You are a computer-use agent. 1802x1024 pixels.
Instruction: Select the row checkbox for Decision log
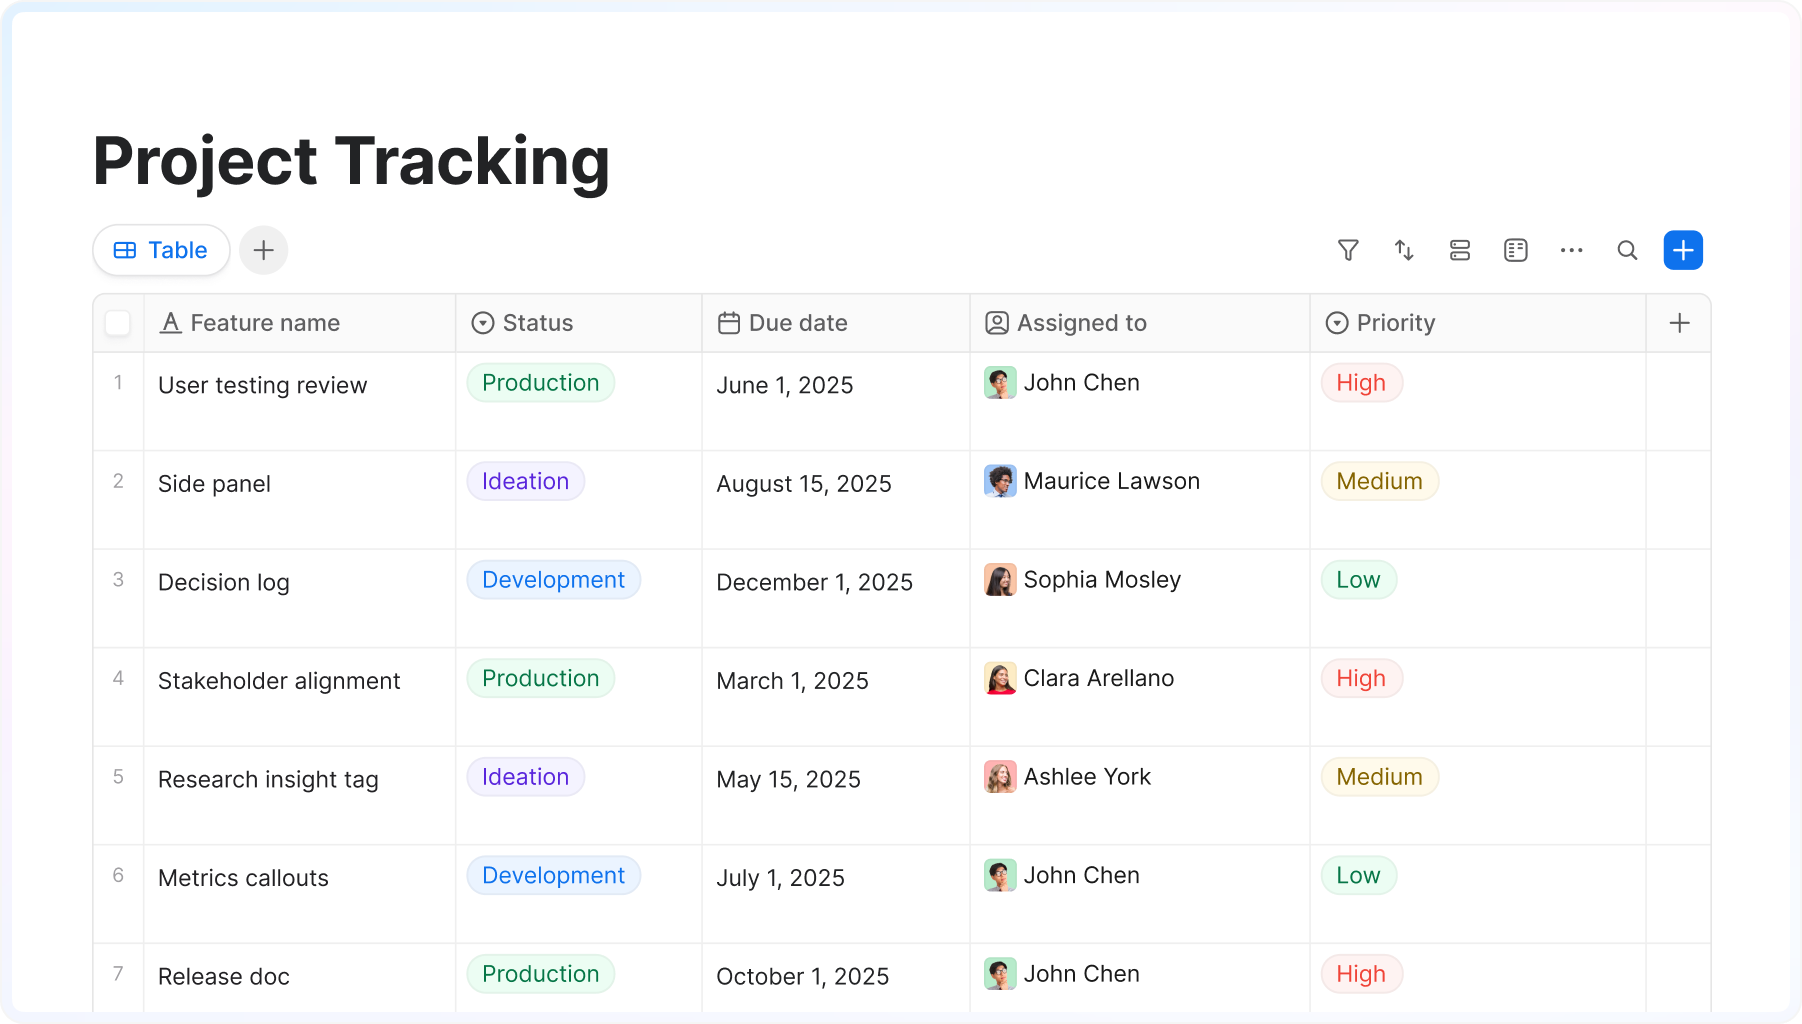118,581
